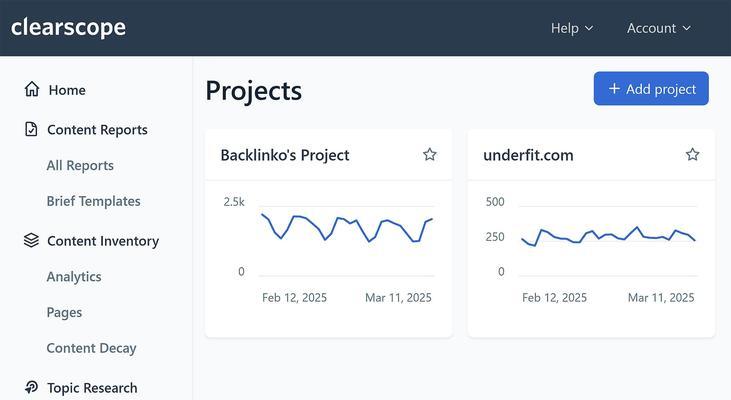Click the Topic Research icon
The image size is (731, 400).
(x=31, y=387)
